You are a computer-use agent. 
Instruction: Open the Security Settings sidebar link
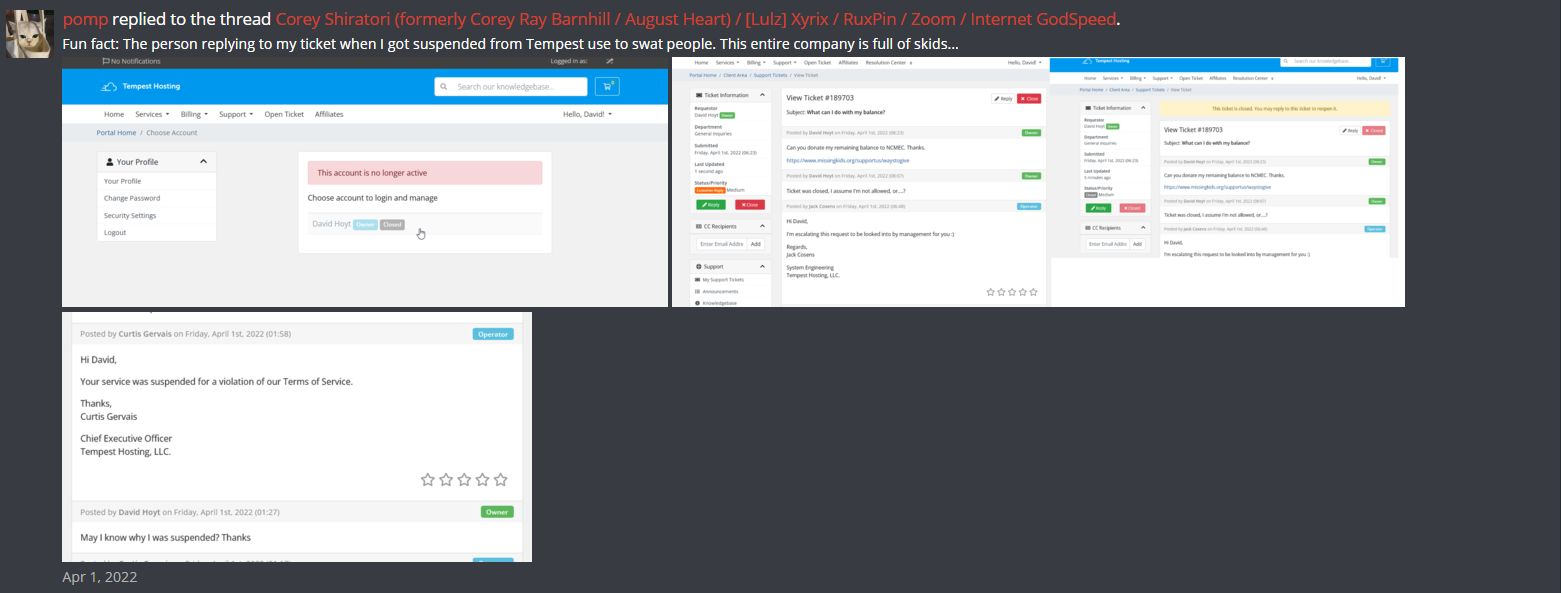[130, 215]
